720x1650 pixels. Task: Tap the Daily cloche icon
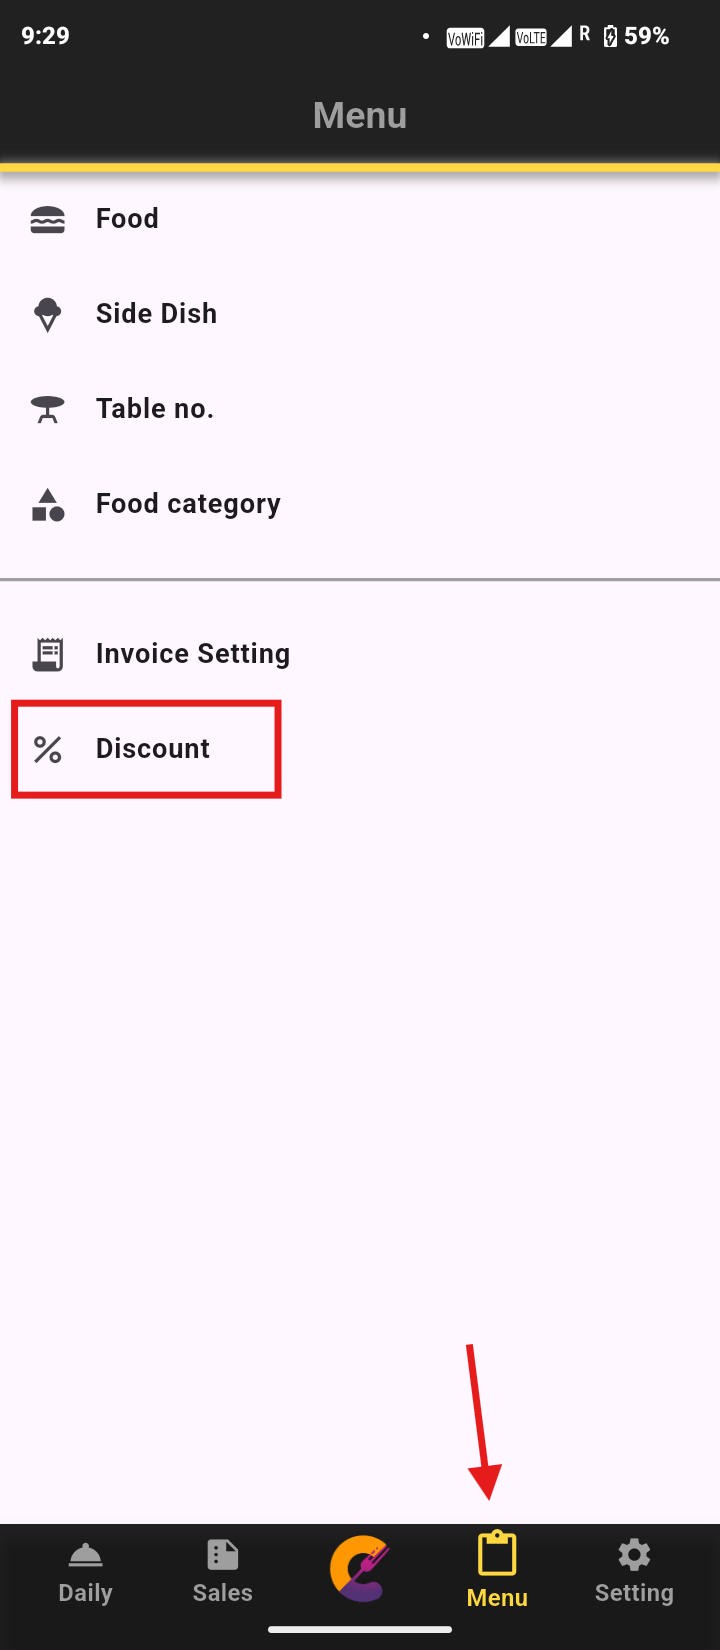tap(86, 1555)
